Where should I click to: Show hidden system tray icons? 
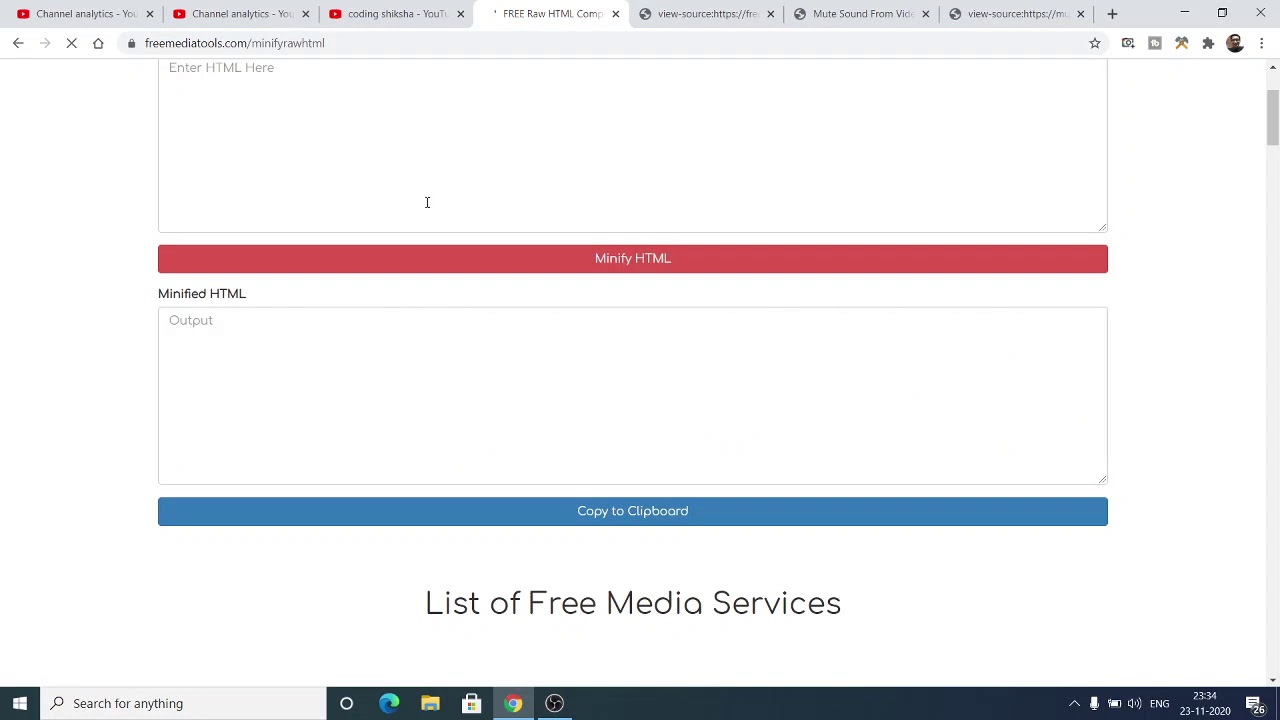(x=1074, y=703)
